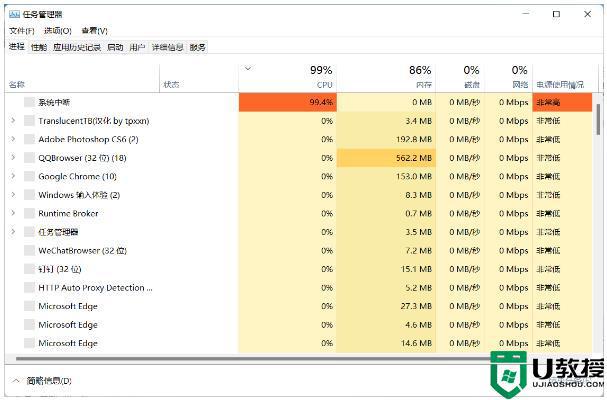Expand the 任务管理器 process group

pos(13,232)
